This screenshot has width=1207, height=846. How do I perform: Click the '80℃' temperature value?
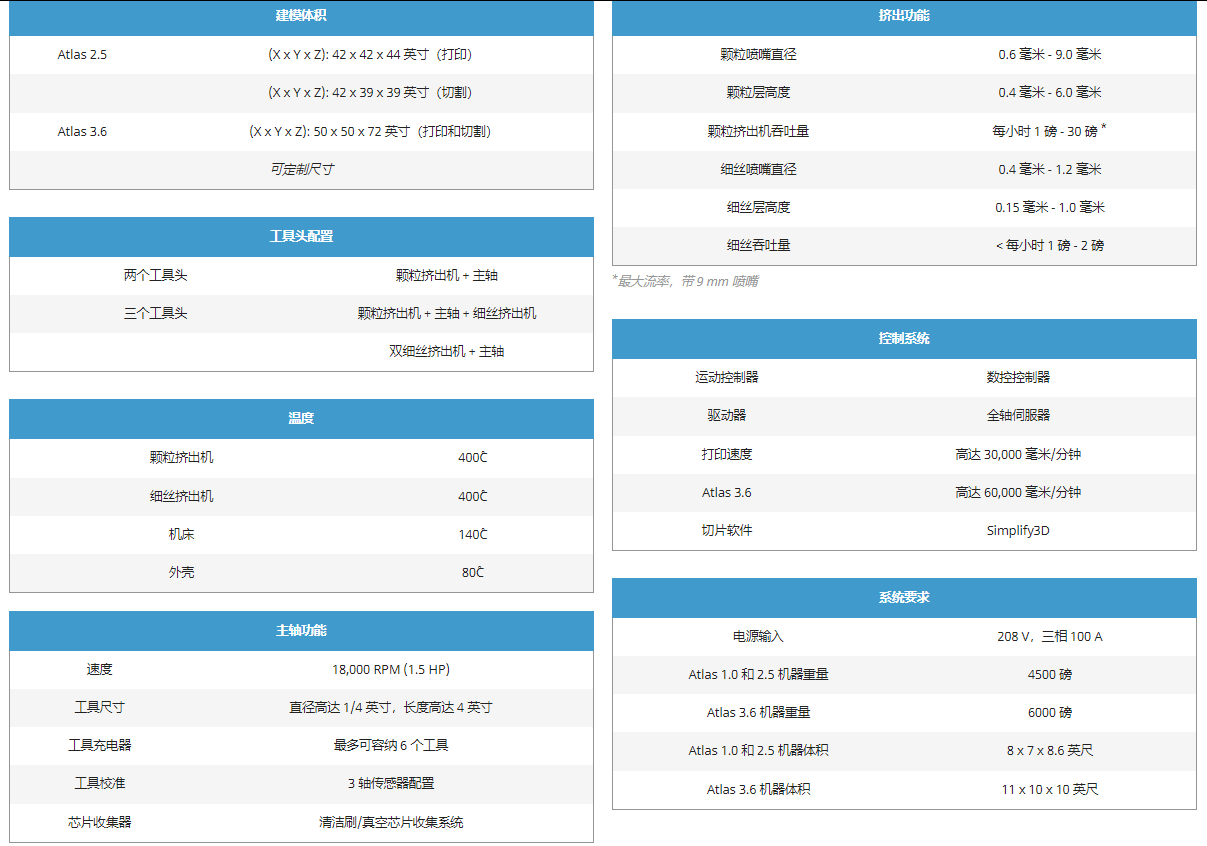click(473, 573)
